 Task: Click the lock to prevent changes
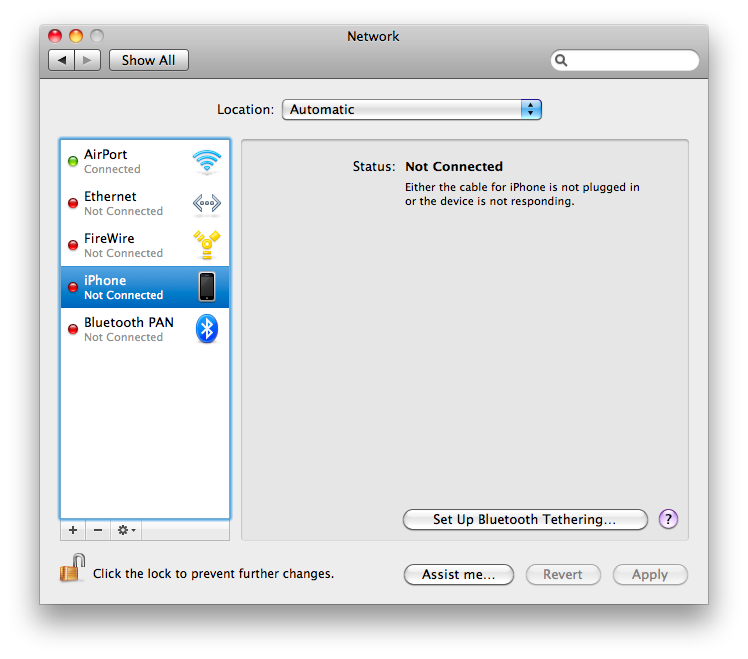(x=73, y=568)
